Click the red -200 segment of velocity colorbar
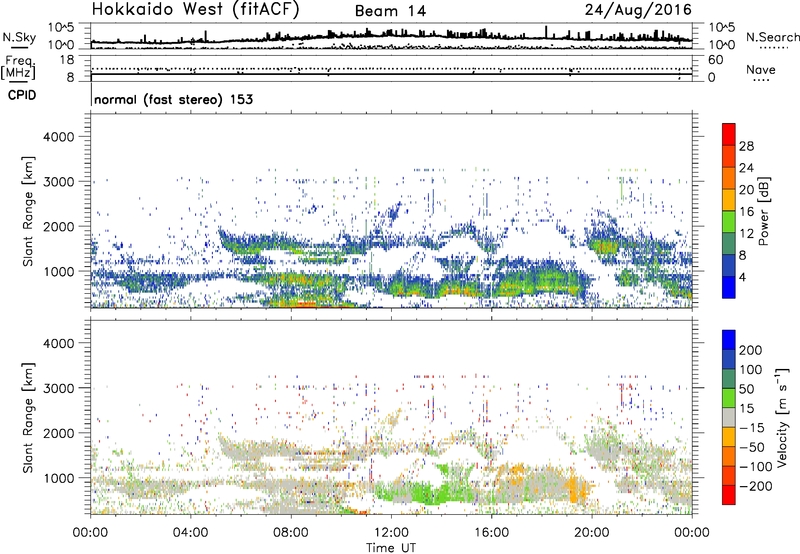800x554 pixels. [x=729, y=495]
